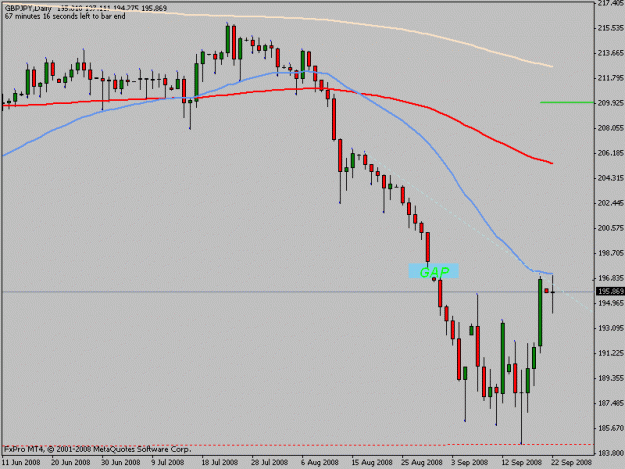Click the 200.575 price axis label
Viewport: 625px width, 469px height.
pos(610,228)
